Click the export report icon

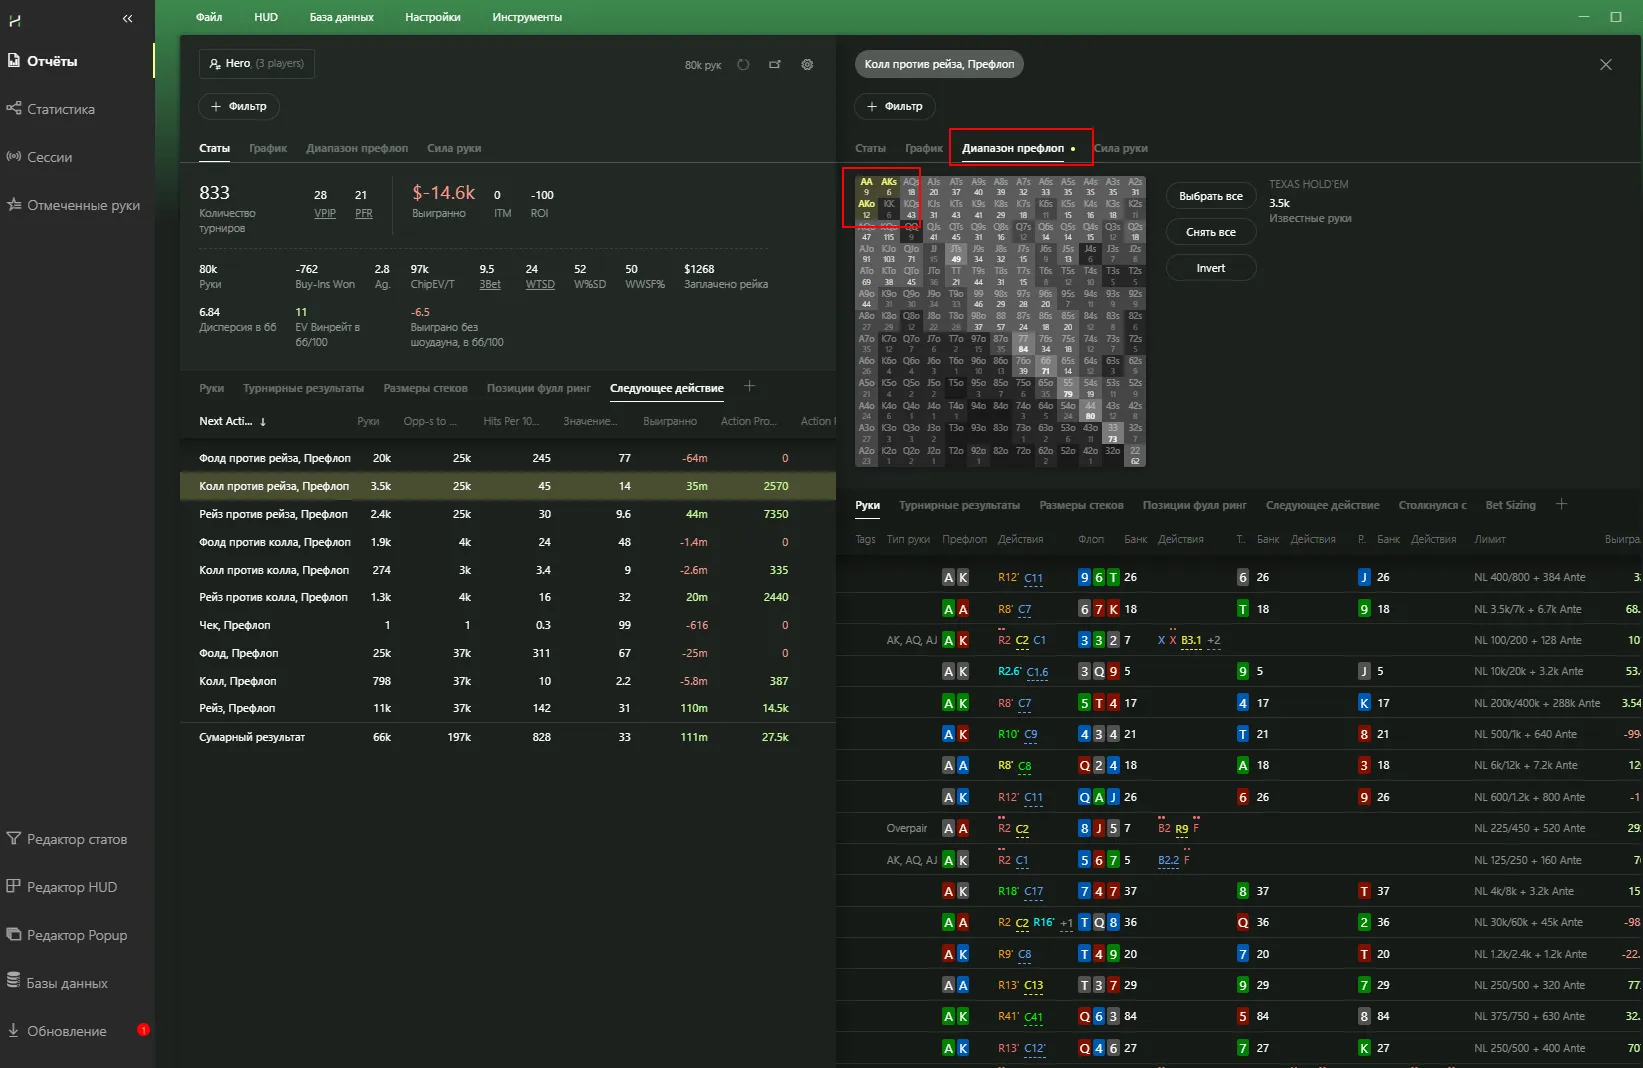pos(775,65)
